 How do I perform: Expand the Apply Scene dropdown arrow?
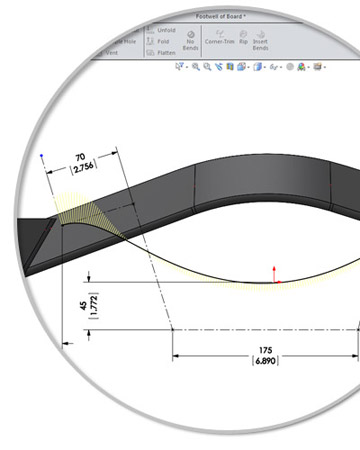pyautogui.click(x=309, y=67)
